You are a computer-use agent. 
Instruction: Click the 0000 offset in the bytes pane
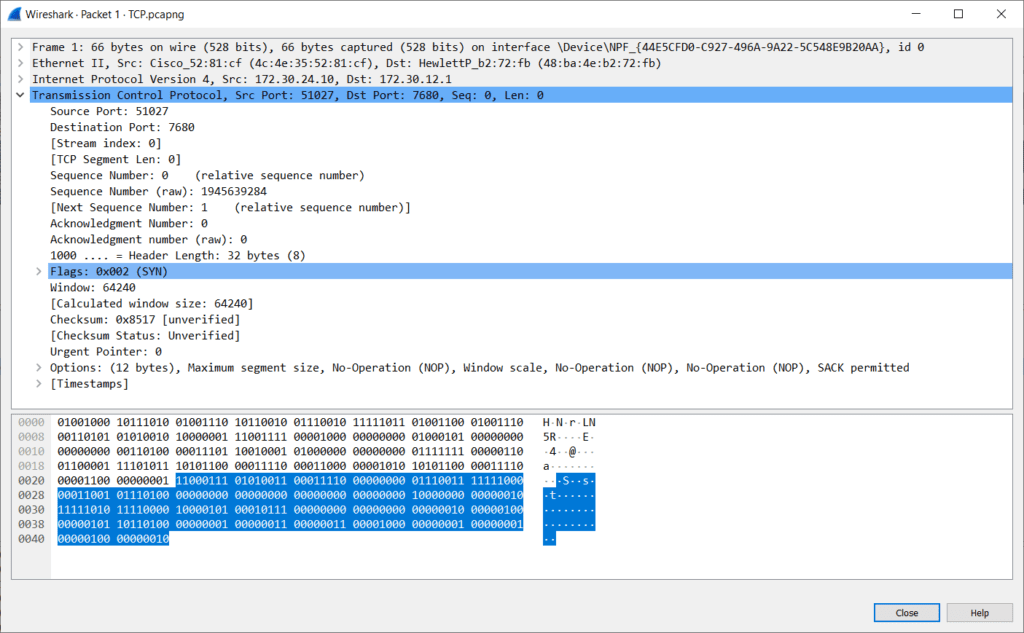(31, 423)
